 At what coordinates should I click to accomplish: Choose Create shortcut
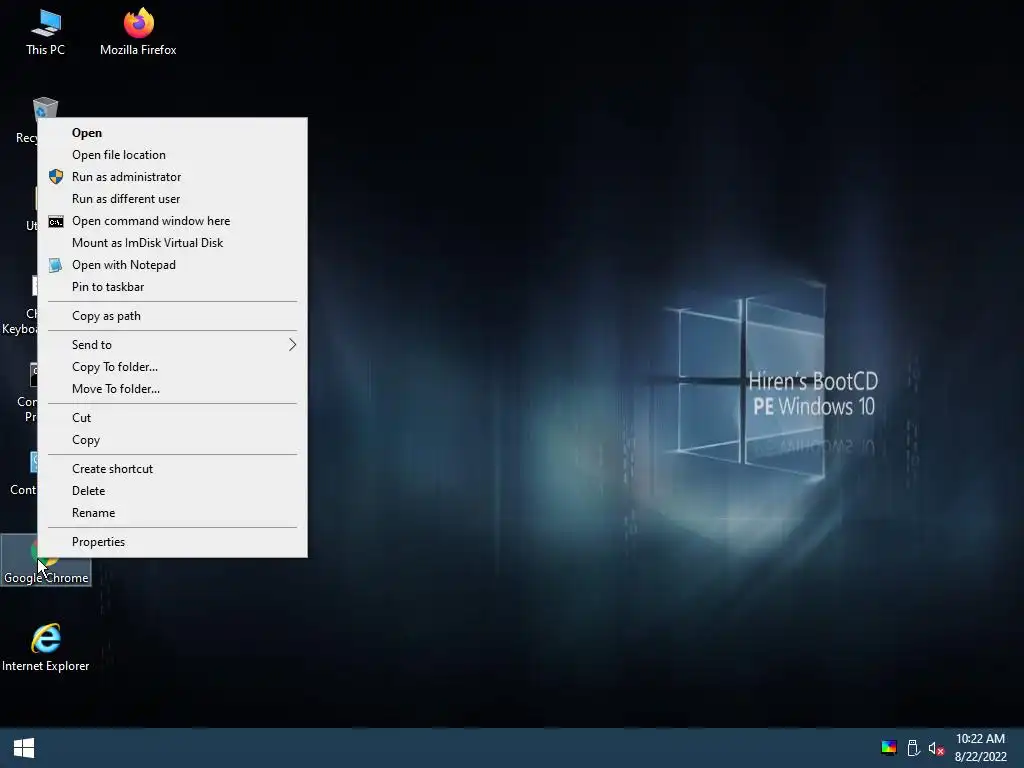pos(172,469)
